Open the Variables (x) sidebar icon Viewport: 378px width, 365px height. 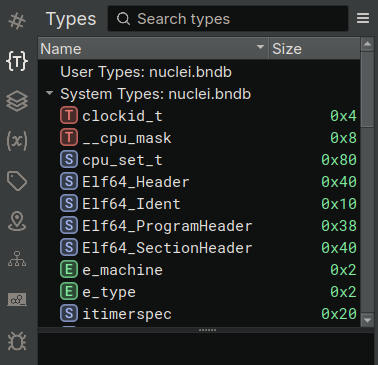[x=17, y=141]
